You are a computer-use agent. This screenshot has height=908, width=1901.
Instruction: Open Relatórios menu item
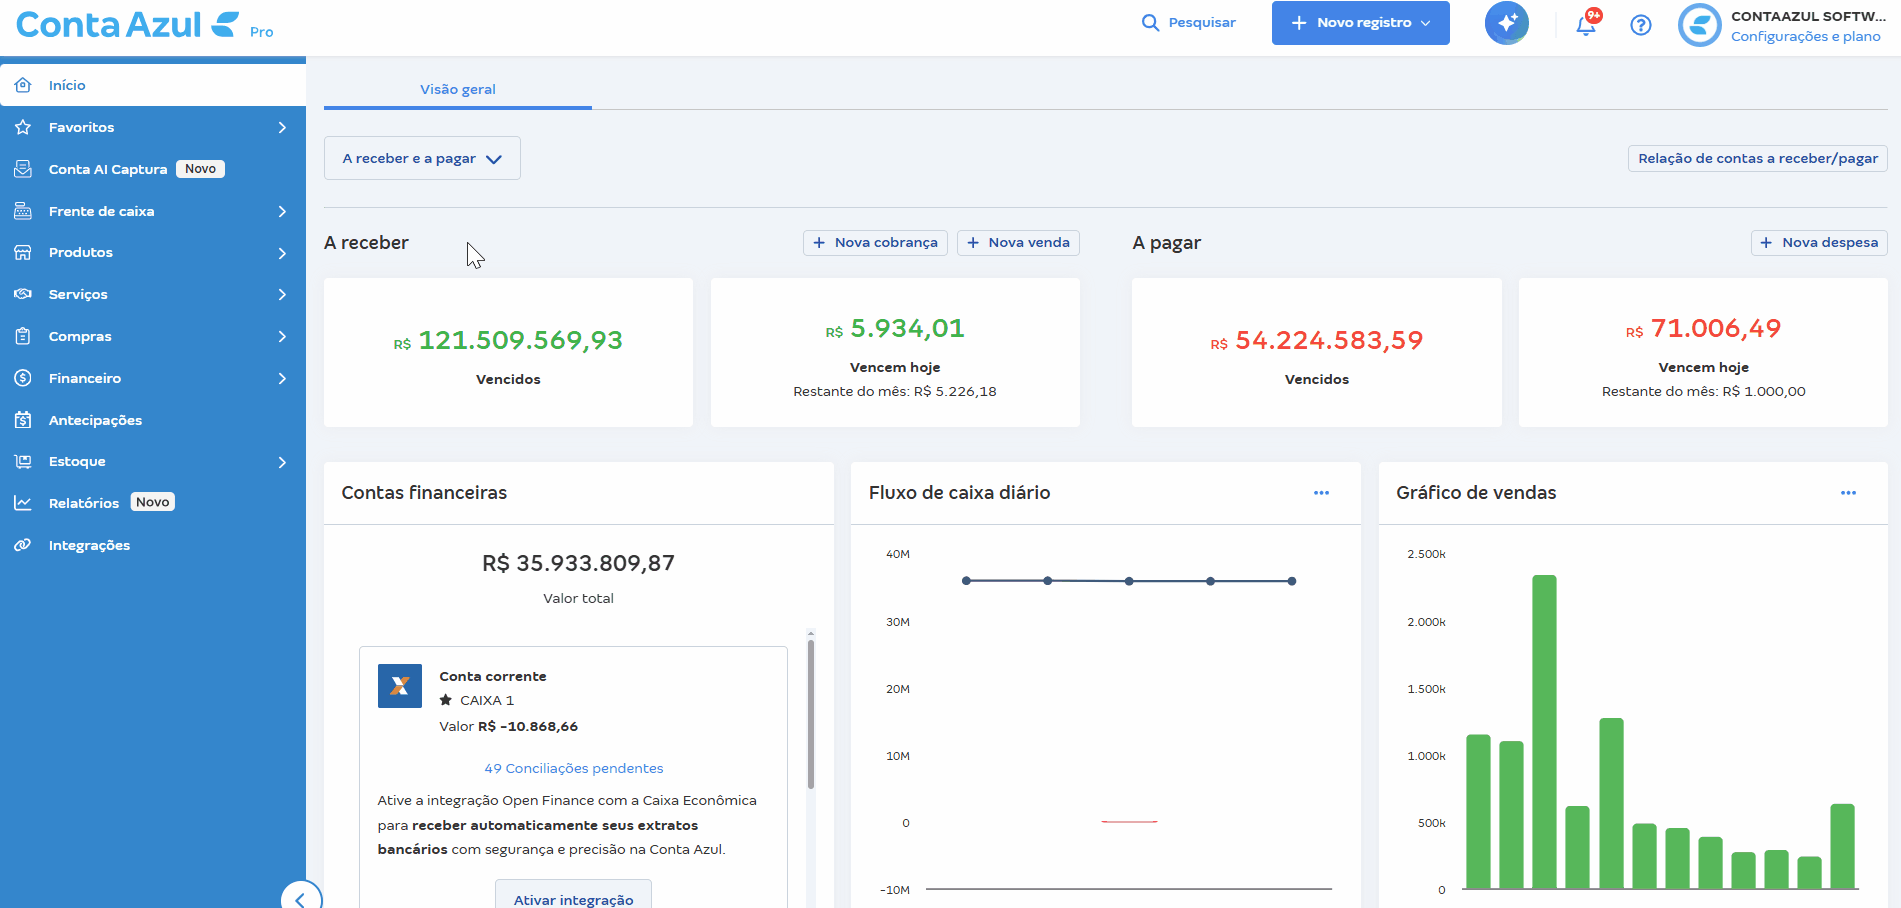tap(153, 503)
